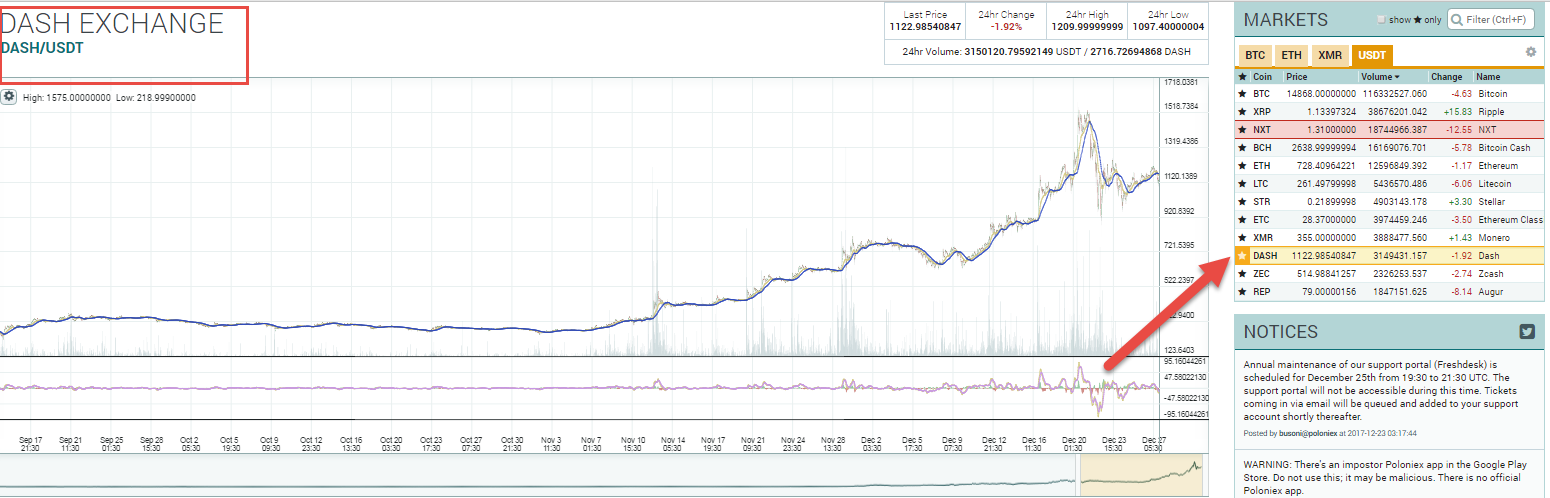Open chart settings gear icon
The width and height of the screenshot is (1550, 498).
[9, 97]
